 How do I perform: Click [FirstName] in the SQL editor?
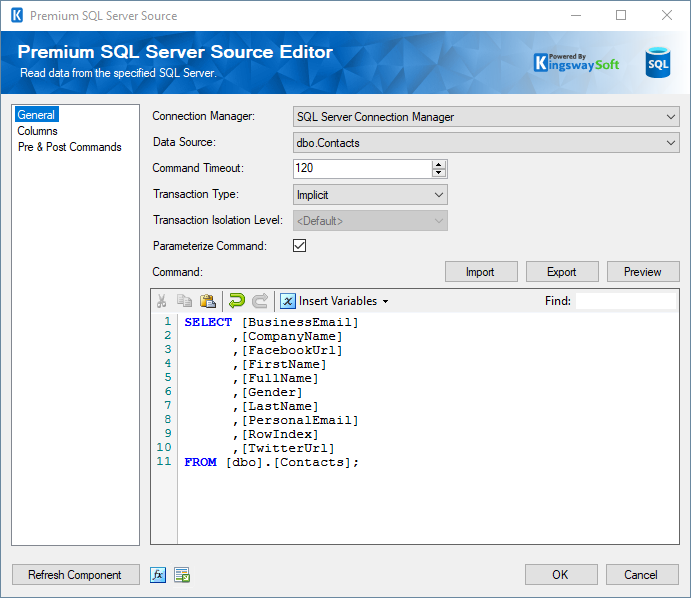[x=284, y=365]
